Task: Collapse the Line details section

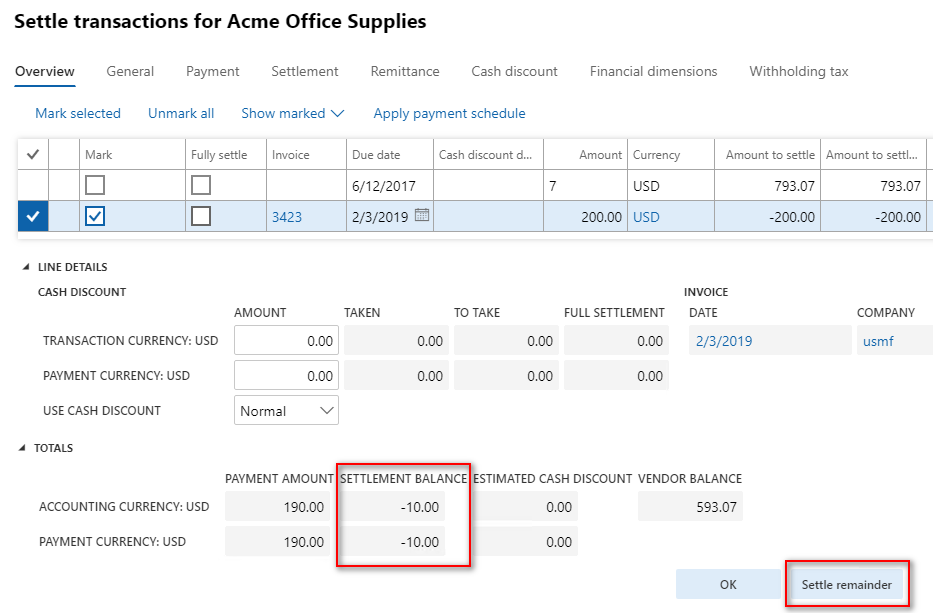Action: pos(24,268)
